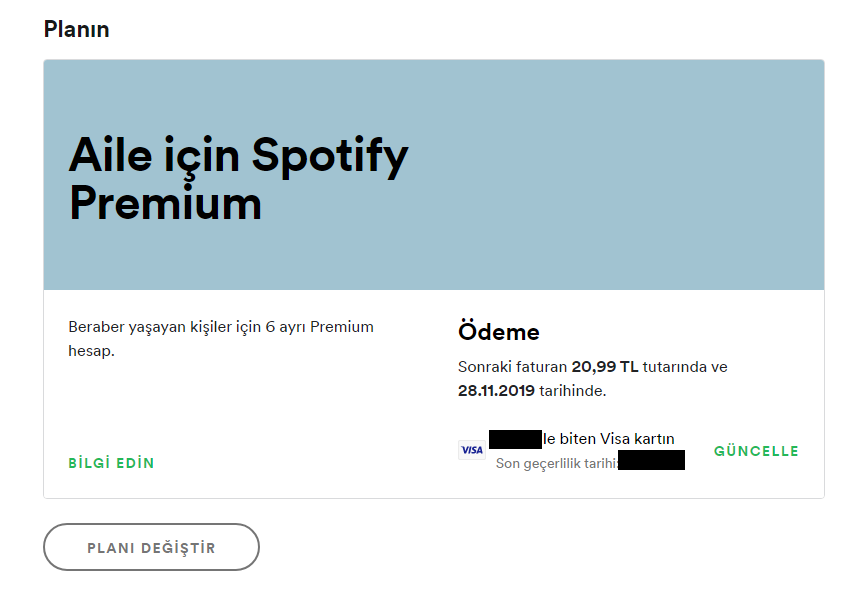Click the le biten Visa kartın text
This screenshot has width=863, height=611.
(x=608, y=439)
